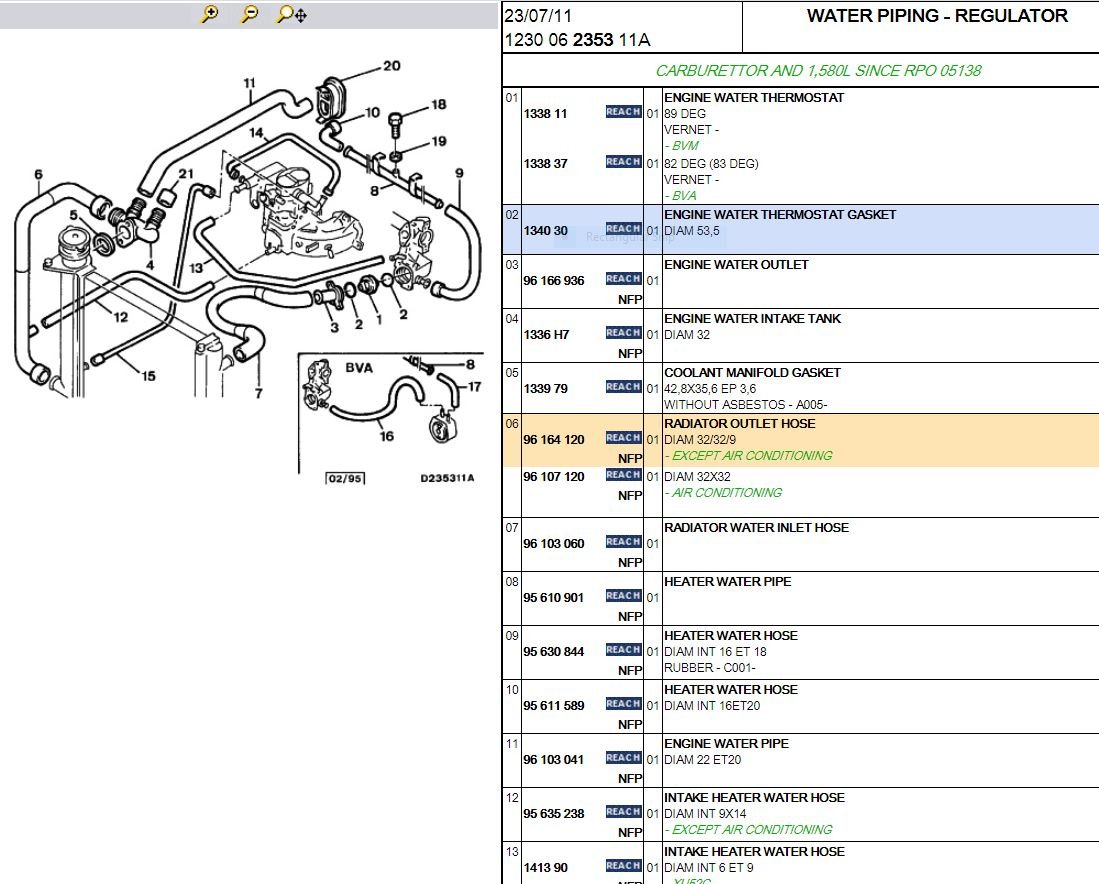Viewport: 1099px width, 884px height.
Task: Click row index 02 in parts list
Action: (x=512, y=215)
